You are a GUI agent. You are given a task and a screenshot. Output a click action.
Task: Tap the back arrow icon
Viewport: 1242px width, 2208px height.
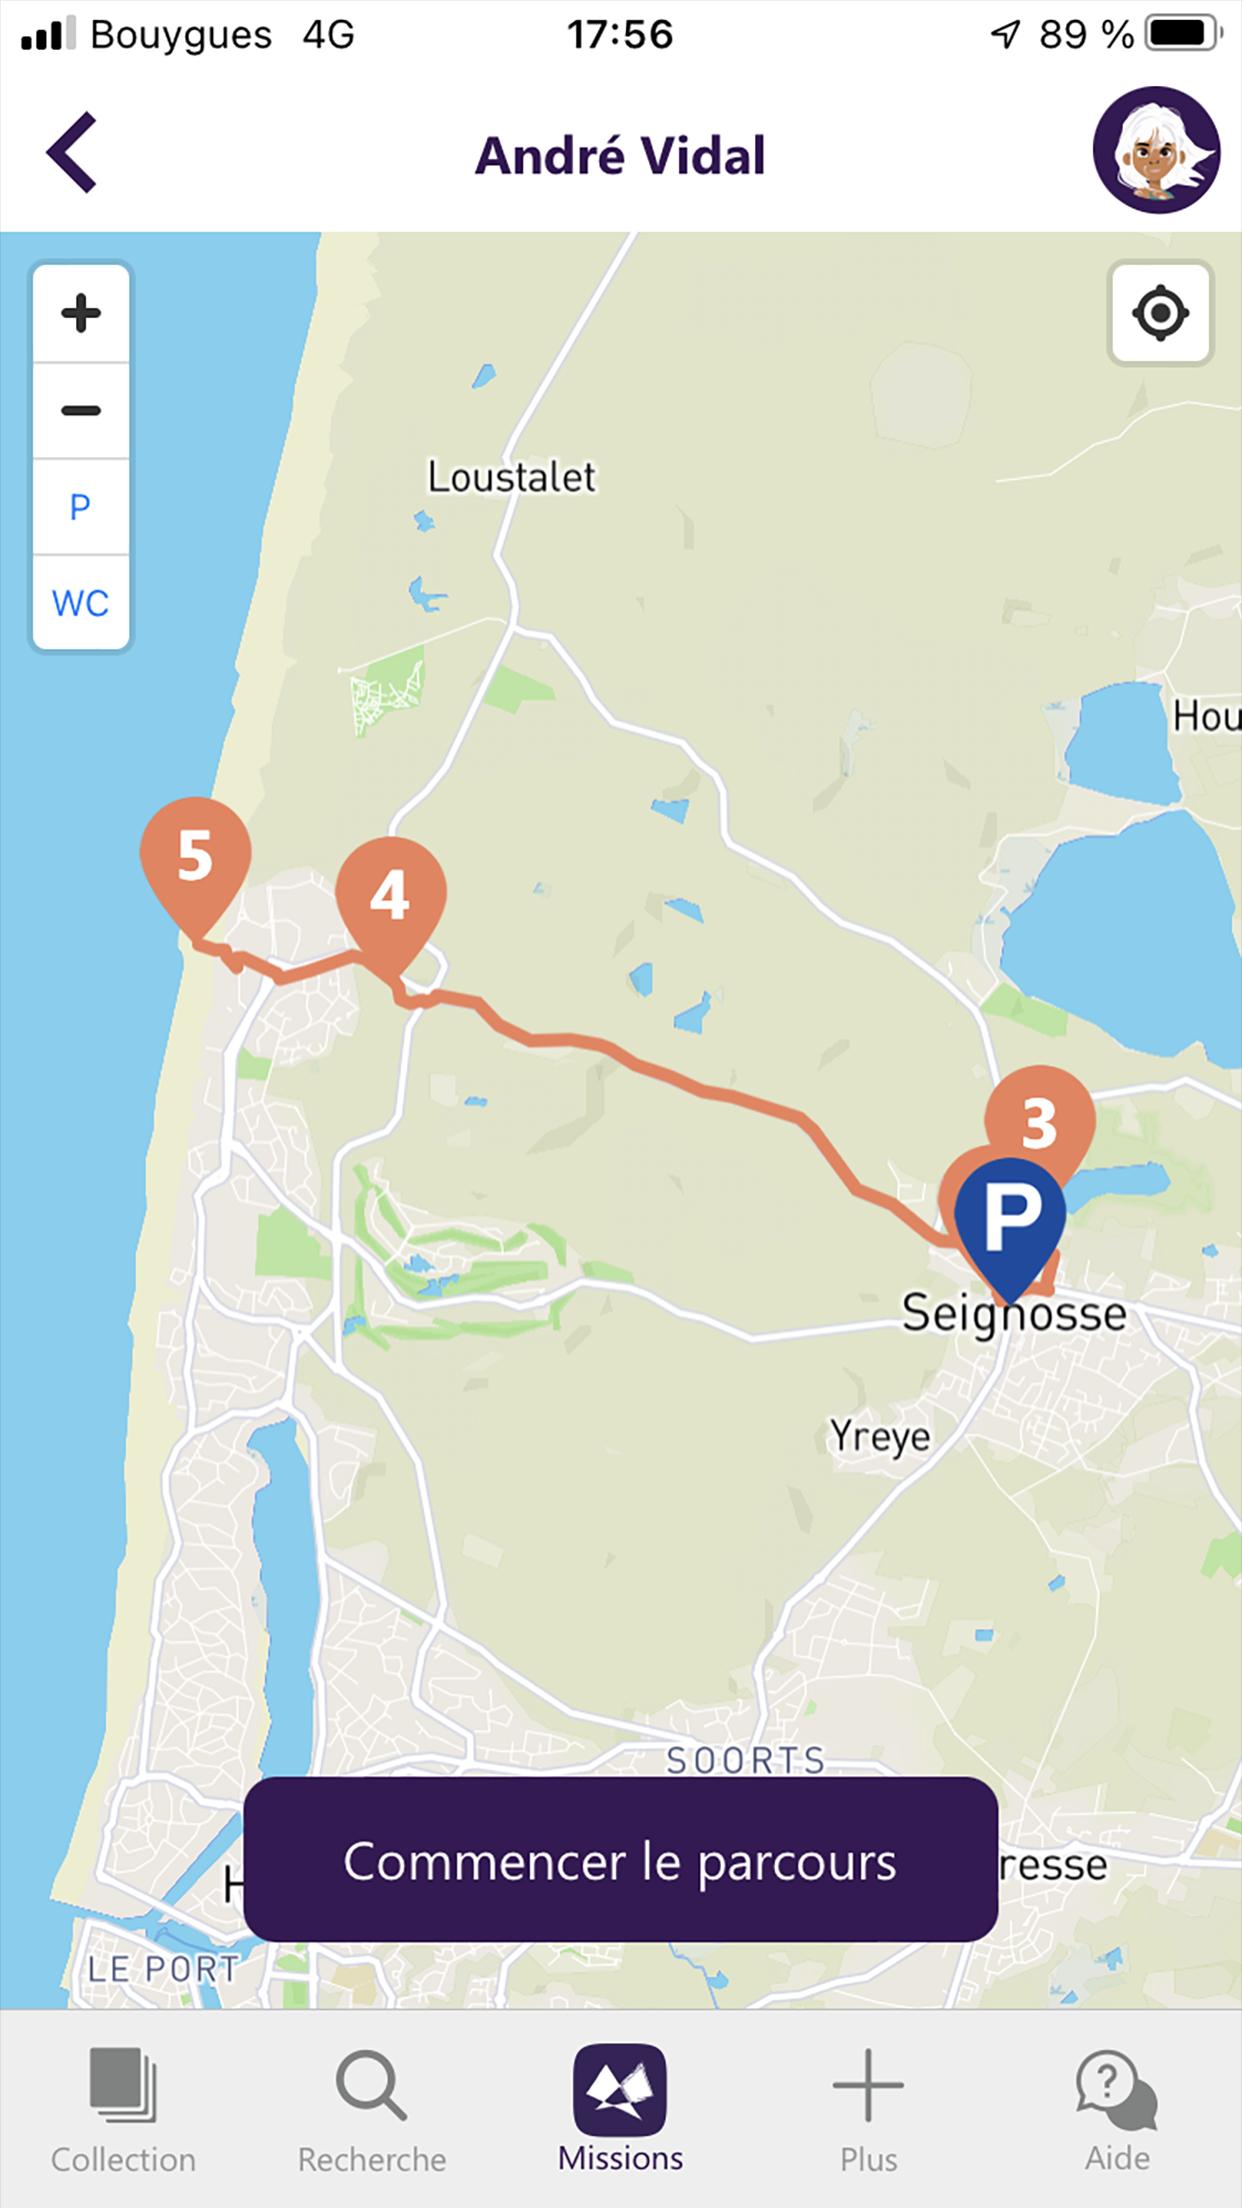click(72, 152)
